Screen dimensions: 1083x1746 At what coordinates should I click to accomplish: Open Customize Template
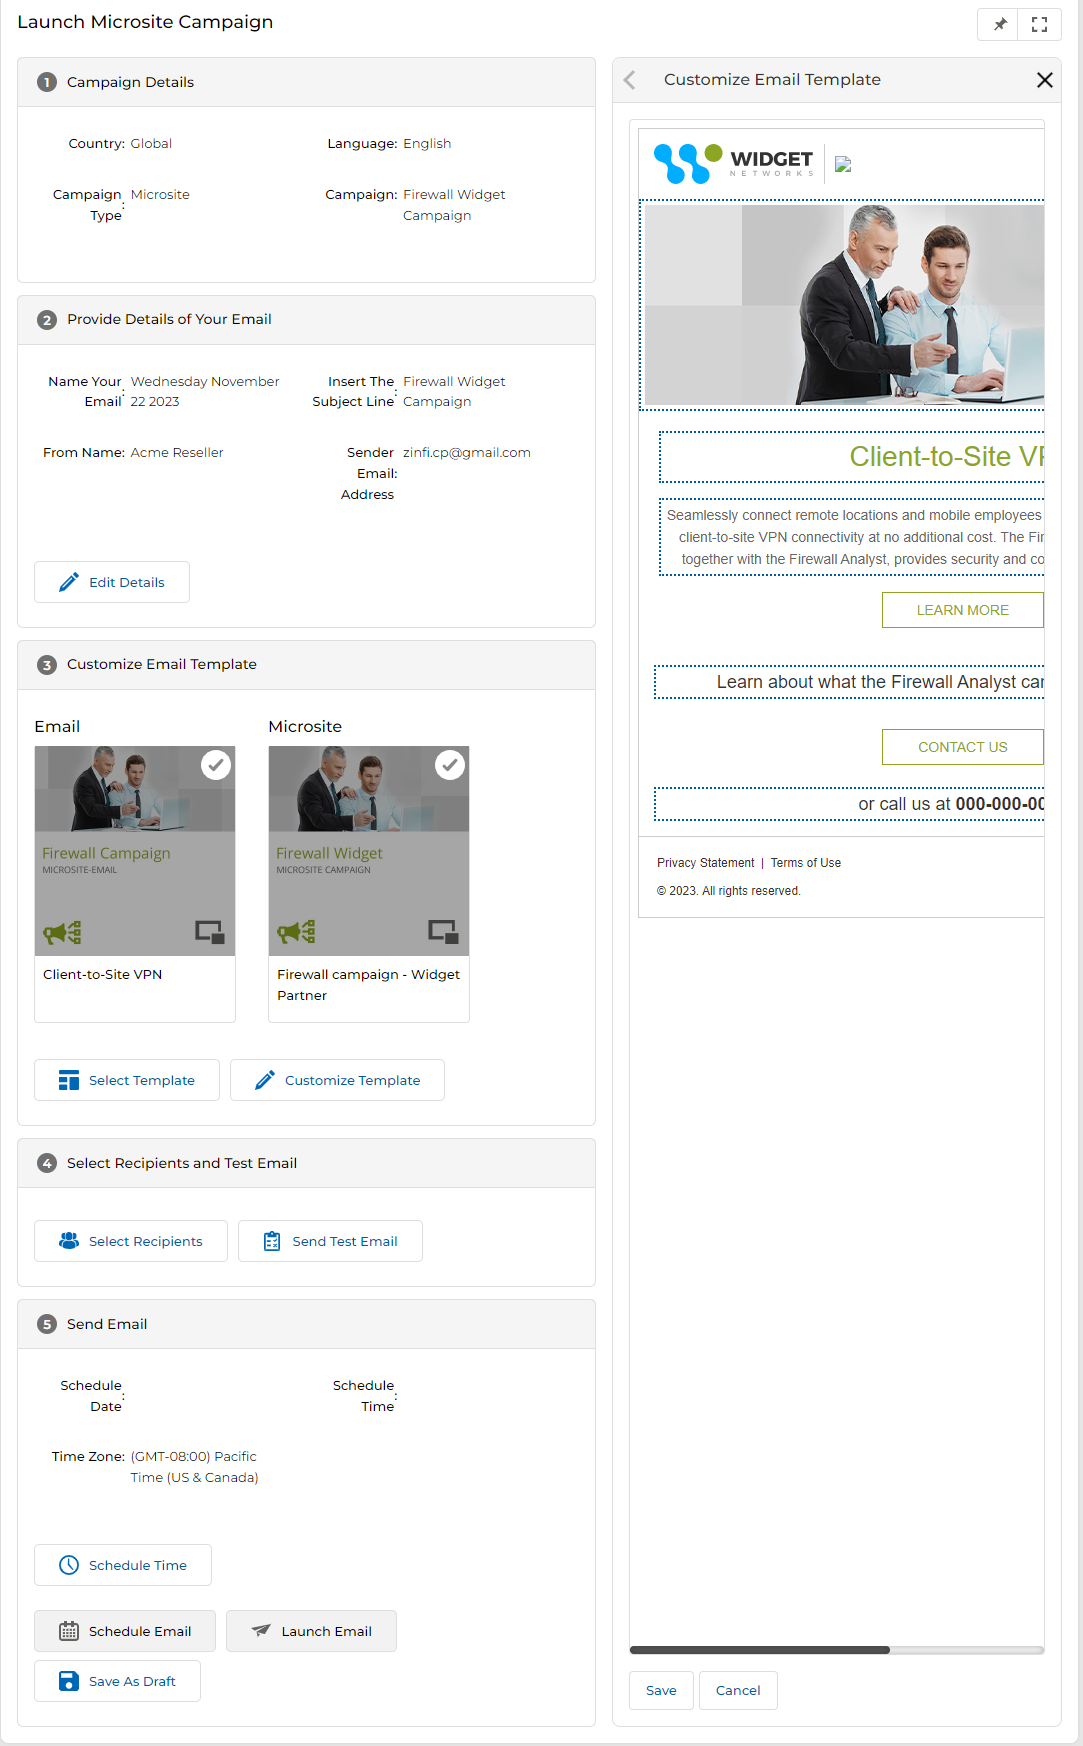pyautogui.click(x=337, y=1080)
